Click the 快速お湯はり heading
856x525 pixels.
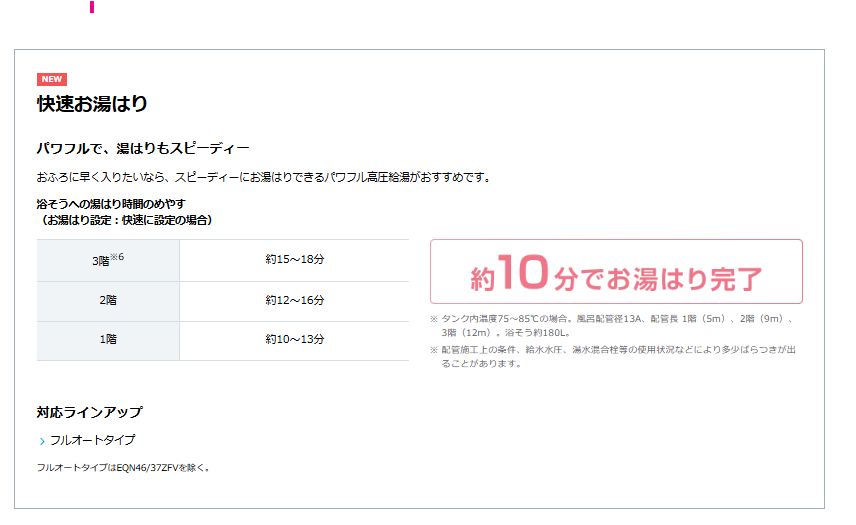[x=92, y=104]
